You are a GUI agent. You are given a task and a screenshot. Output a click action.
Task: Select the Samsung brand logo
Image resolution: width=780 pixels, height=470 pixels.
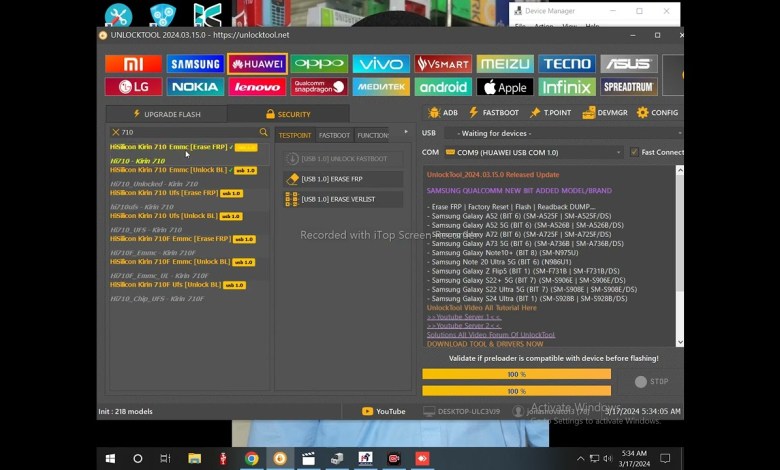point(195,64)
